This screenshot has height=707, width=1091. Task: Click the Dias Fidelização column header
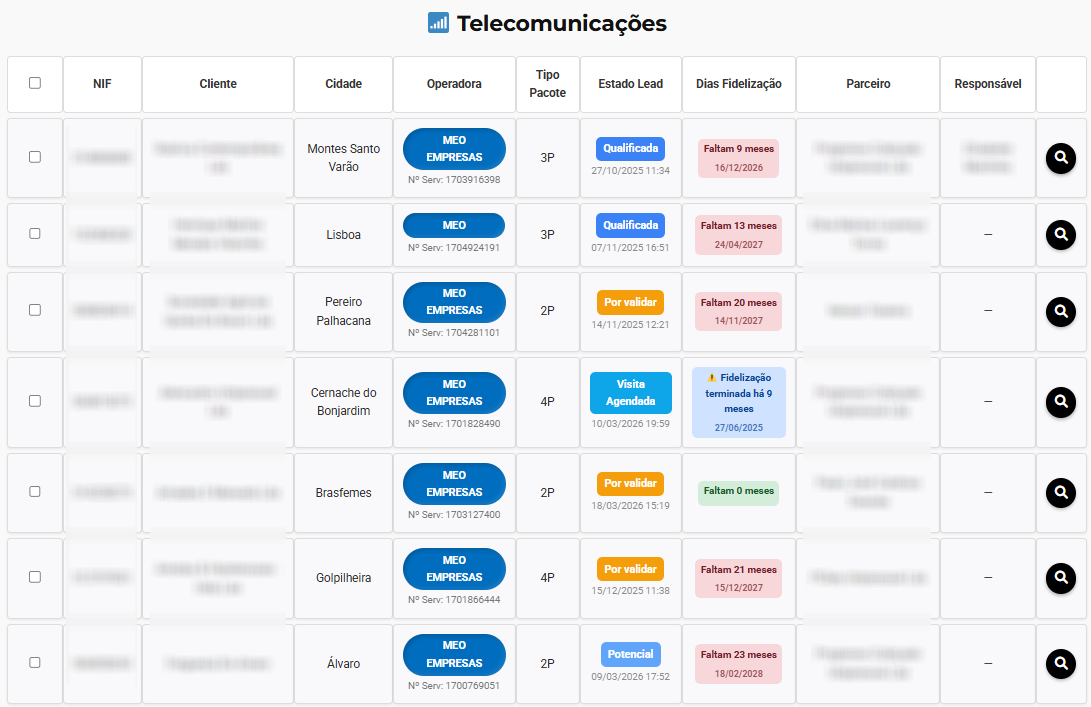739,84
